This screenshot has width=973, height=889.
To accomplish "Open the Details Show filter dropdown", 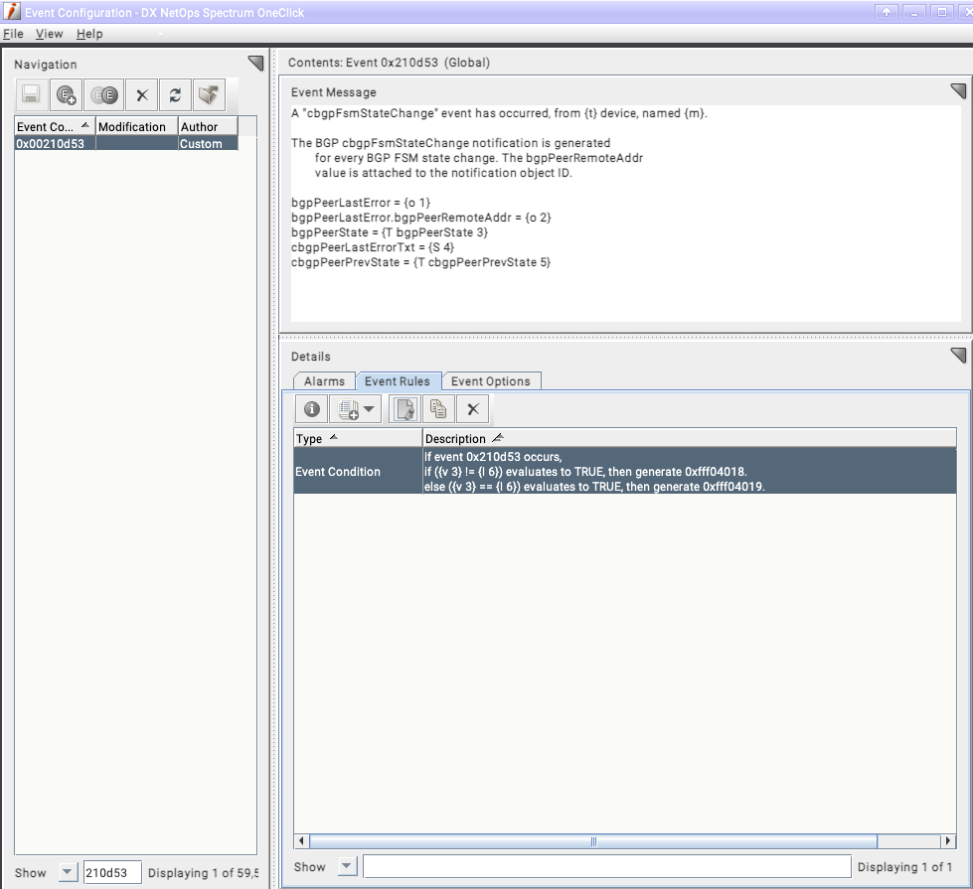I will tap(345, 865).
